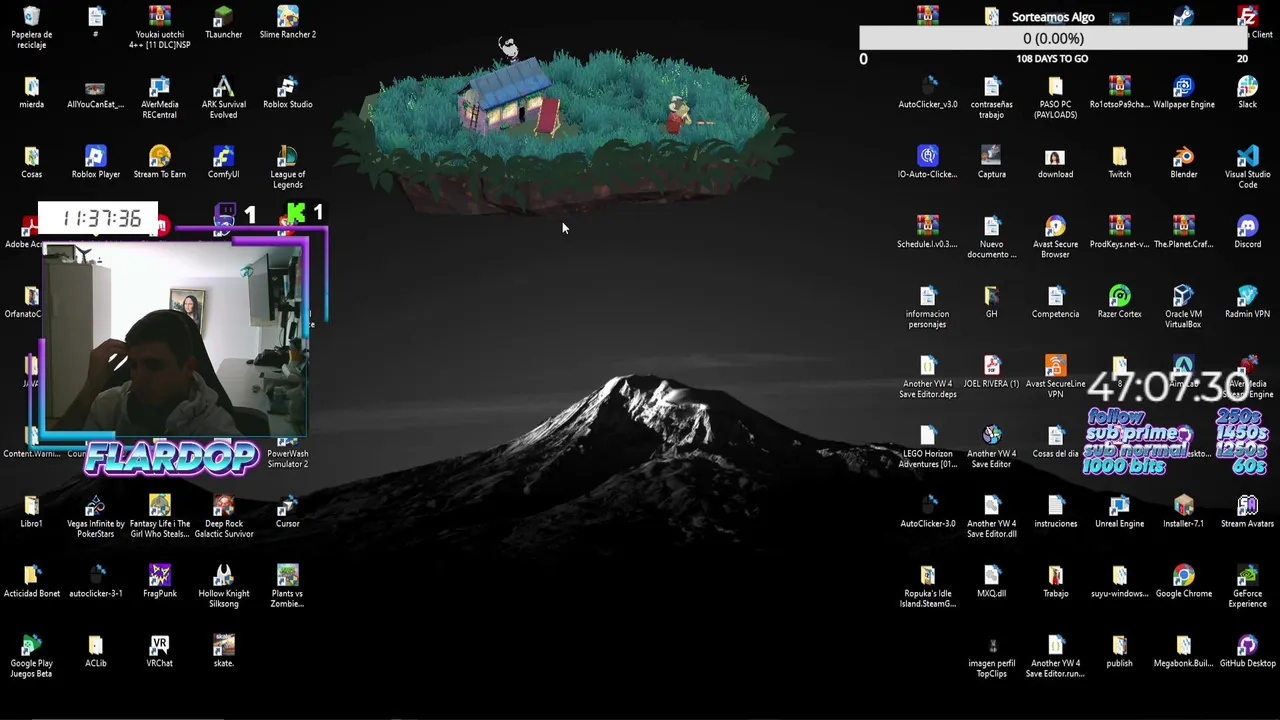This screenshot has height=720, width=1280.
Task: Select Another YW 4 Save Editor.deps file
Action: pos(927,367)
